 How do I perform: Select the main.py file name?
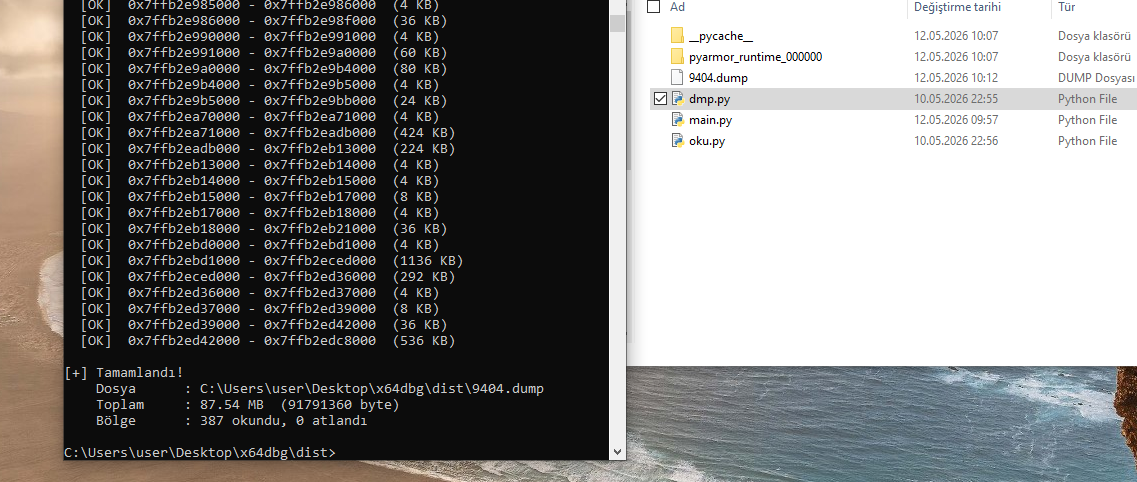pyautogui.click(x=710, y=120)
